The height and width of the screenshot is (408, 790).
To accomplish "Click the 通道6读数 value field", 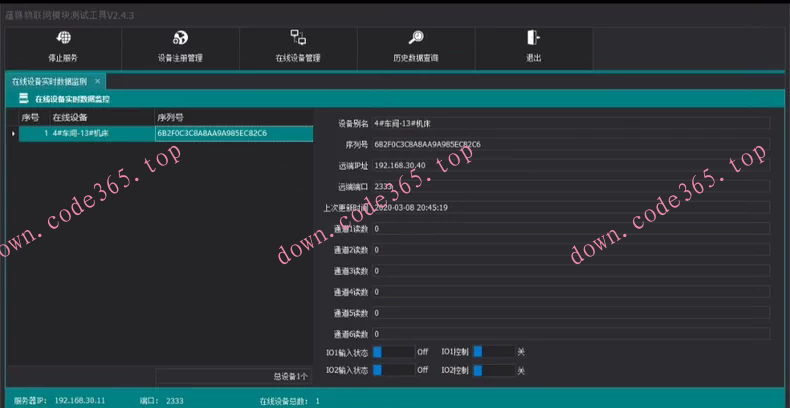I will [x=571, y=334].
